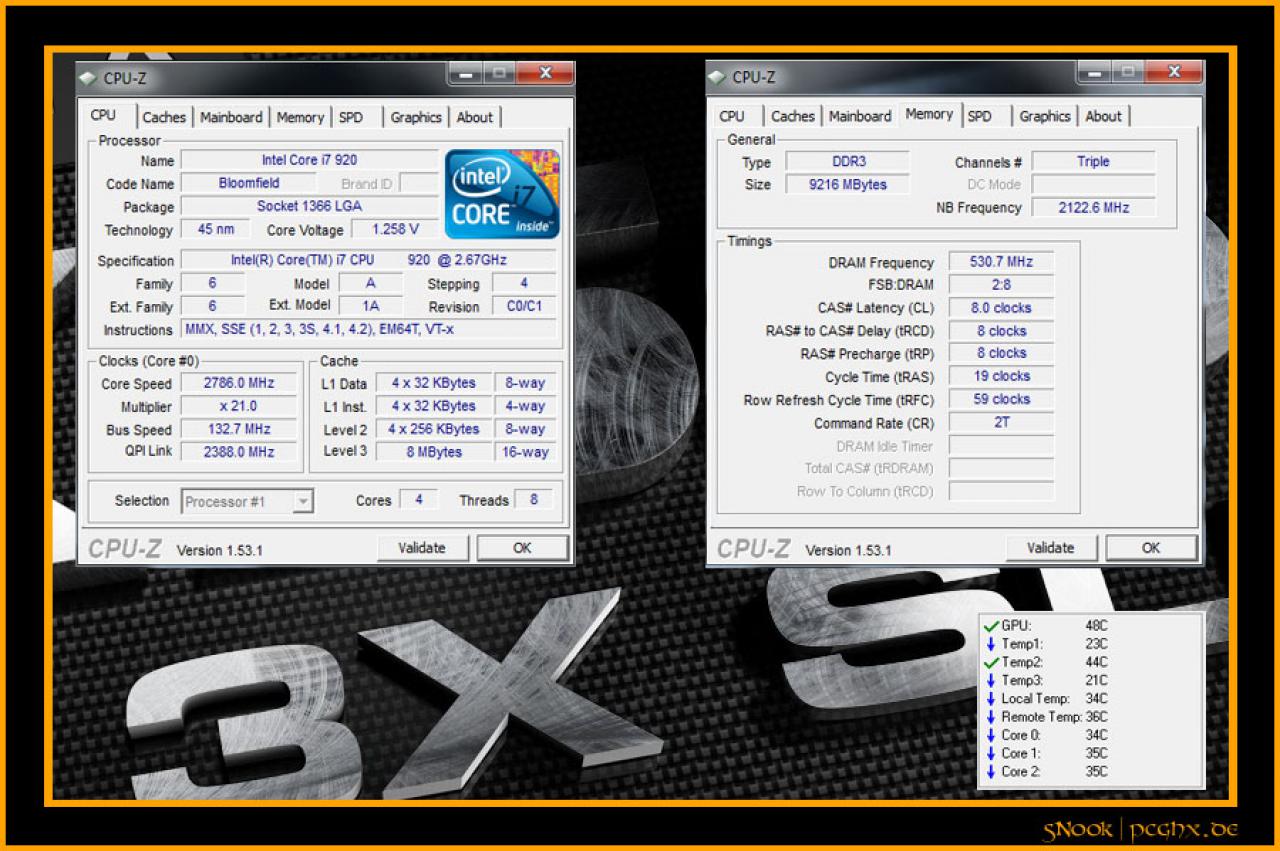Select Memory tab in right CPU-Z window
The height and width of the screenshot is (851, 1280).
[x=929, y=114]
